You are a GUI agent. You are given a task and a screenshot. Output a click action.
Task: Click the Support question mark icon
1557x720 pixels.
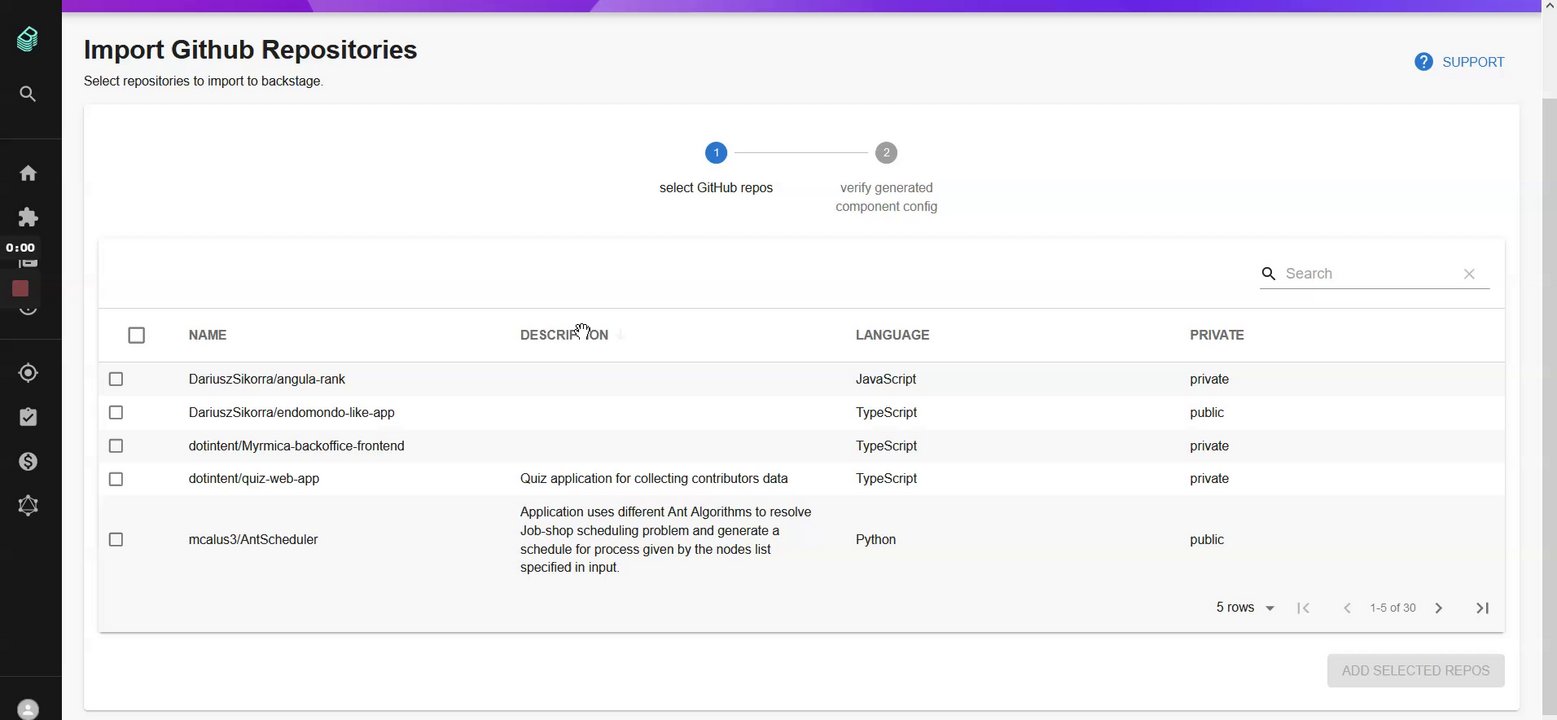[x=1423, y=62]
